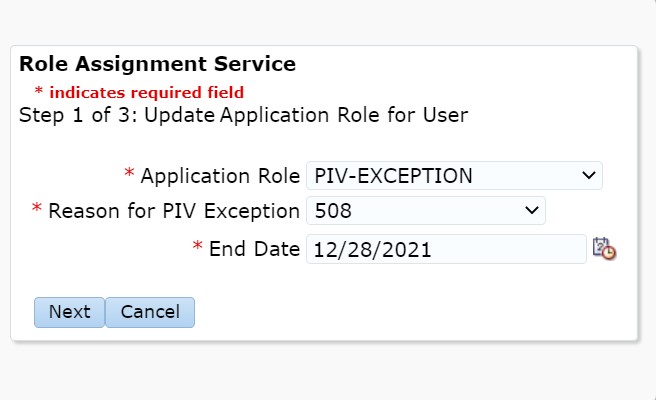Screen dimensions: 656x400
Task: Click the "Role Assignment Service" heading
Action: [x=157, y=65]
